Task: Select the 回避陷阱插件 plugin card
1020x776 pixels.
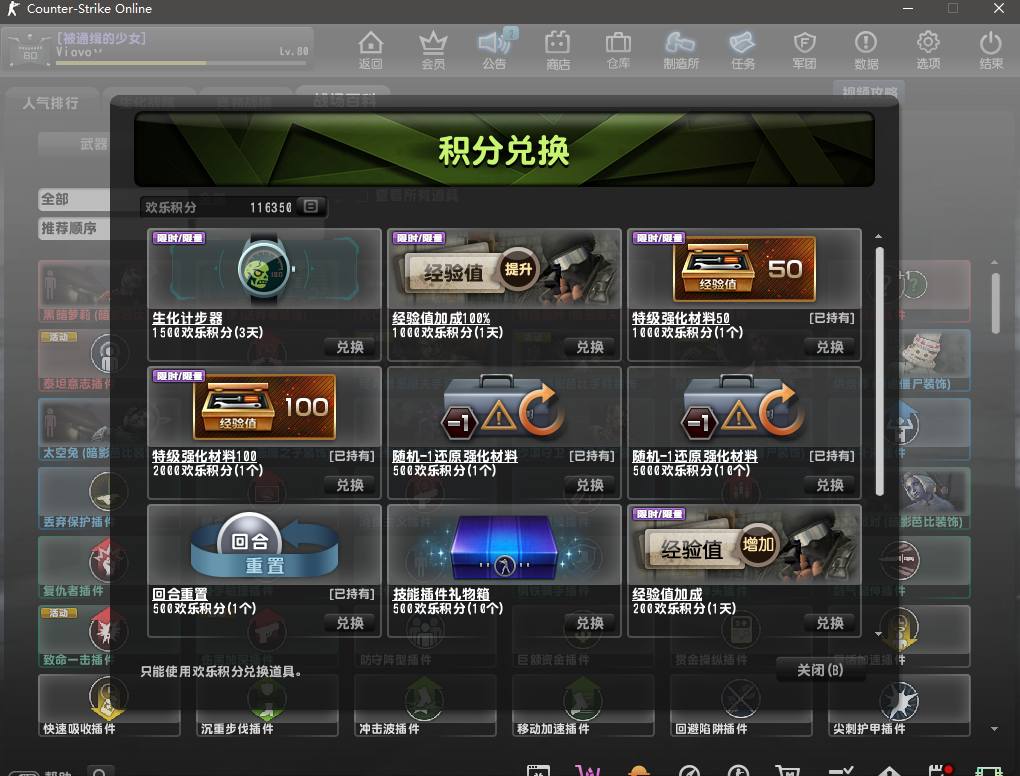Action: [x=741, y=706]
